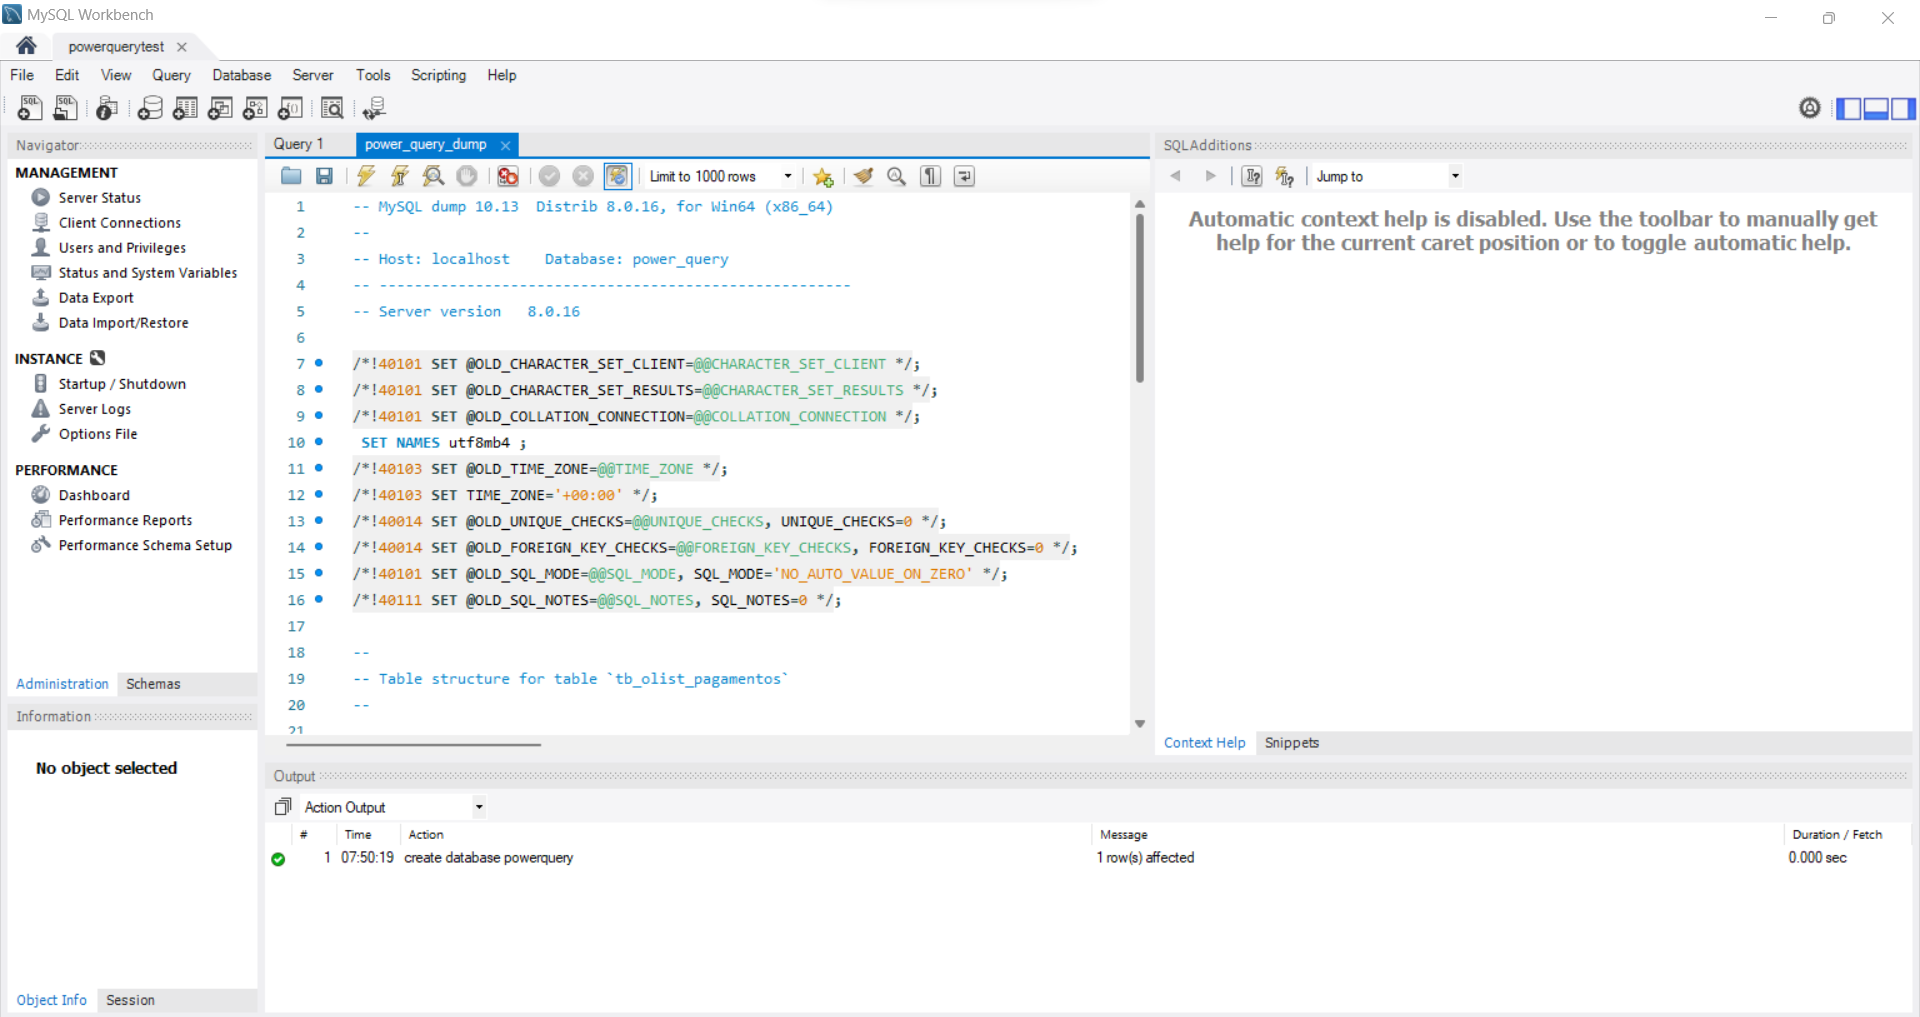Copy output icon beside Action Output
Screen dimensions: 1920x1017
point(283,807)
